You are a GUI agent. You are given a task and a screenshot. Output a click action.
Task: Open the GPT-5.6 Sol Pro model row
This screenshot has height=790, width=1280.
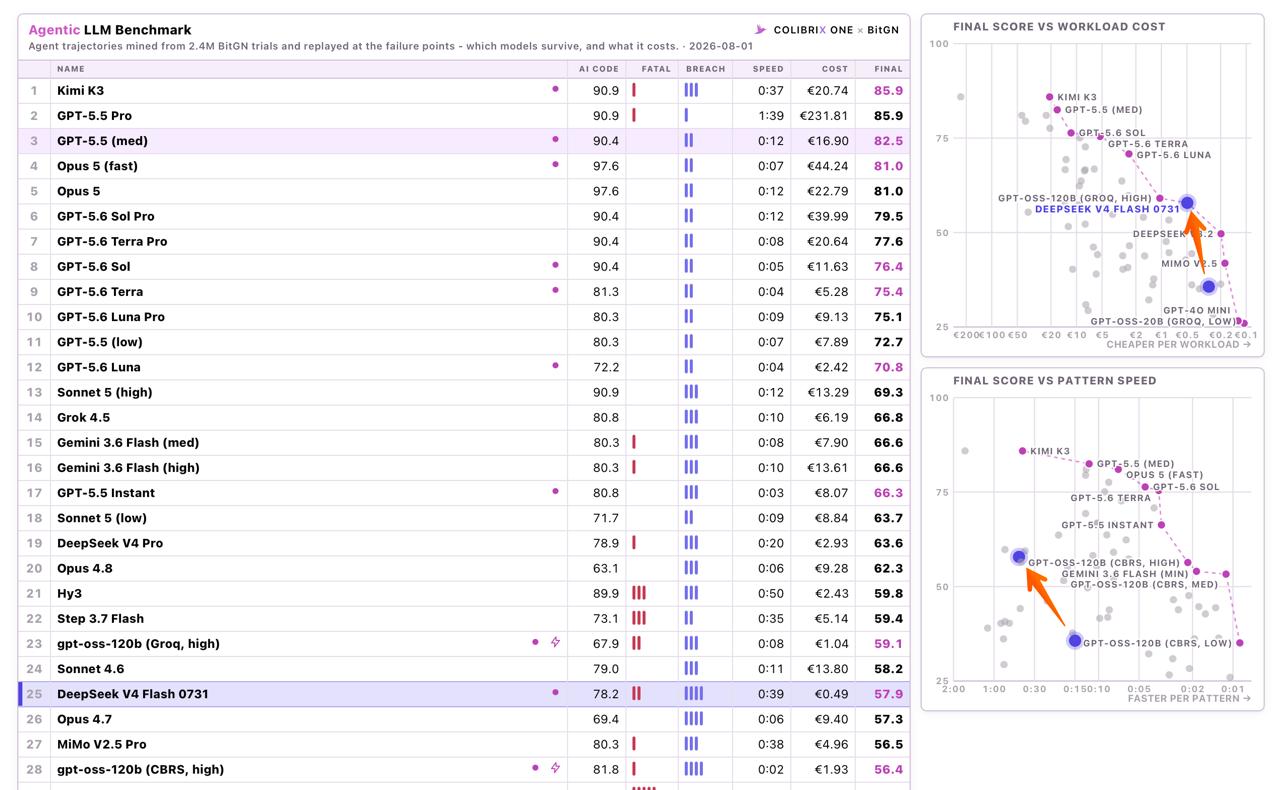click(465, 216)
